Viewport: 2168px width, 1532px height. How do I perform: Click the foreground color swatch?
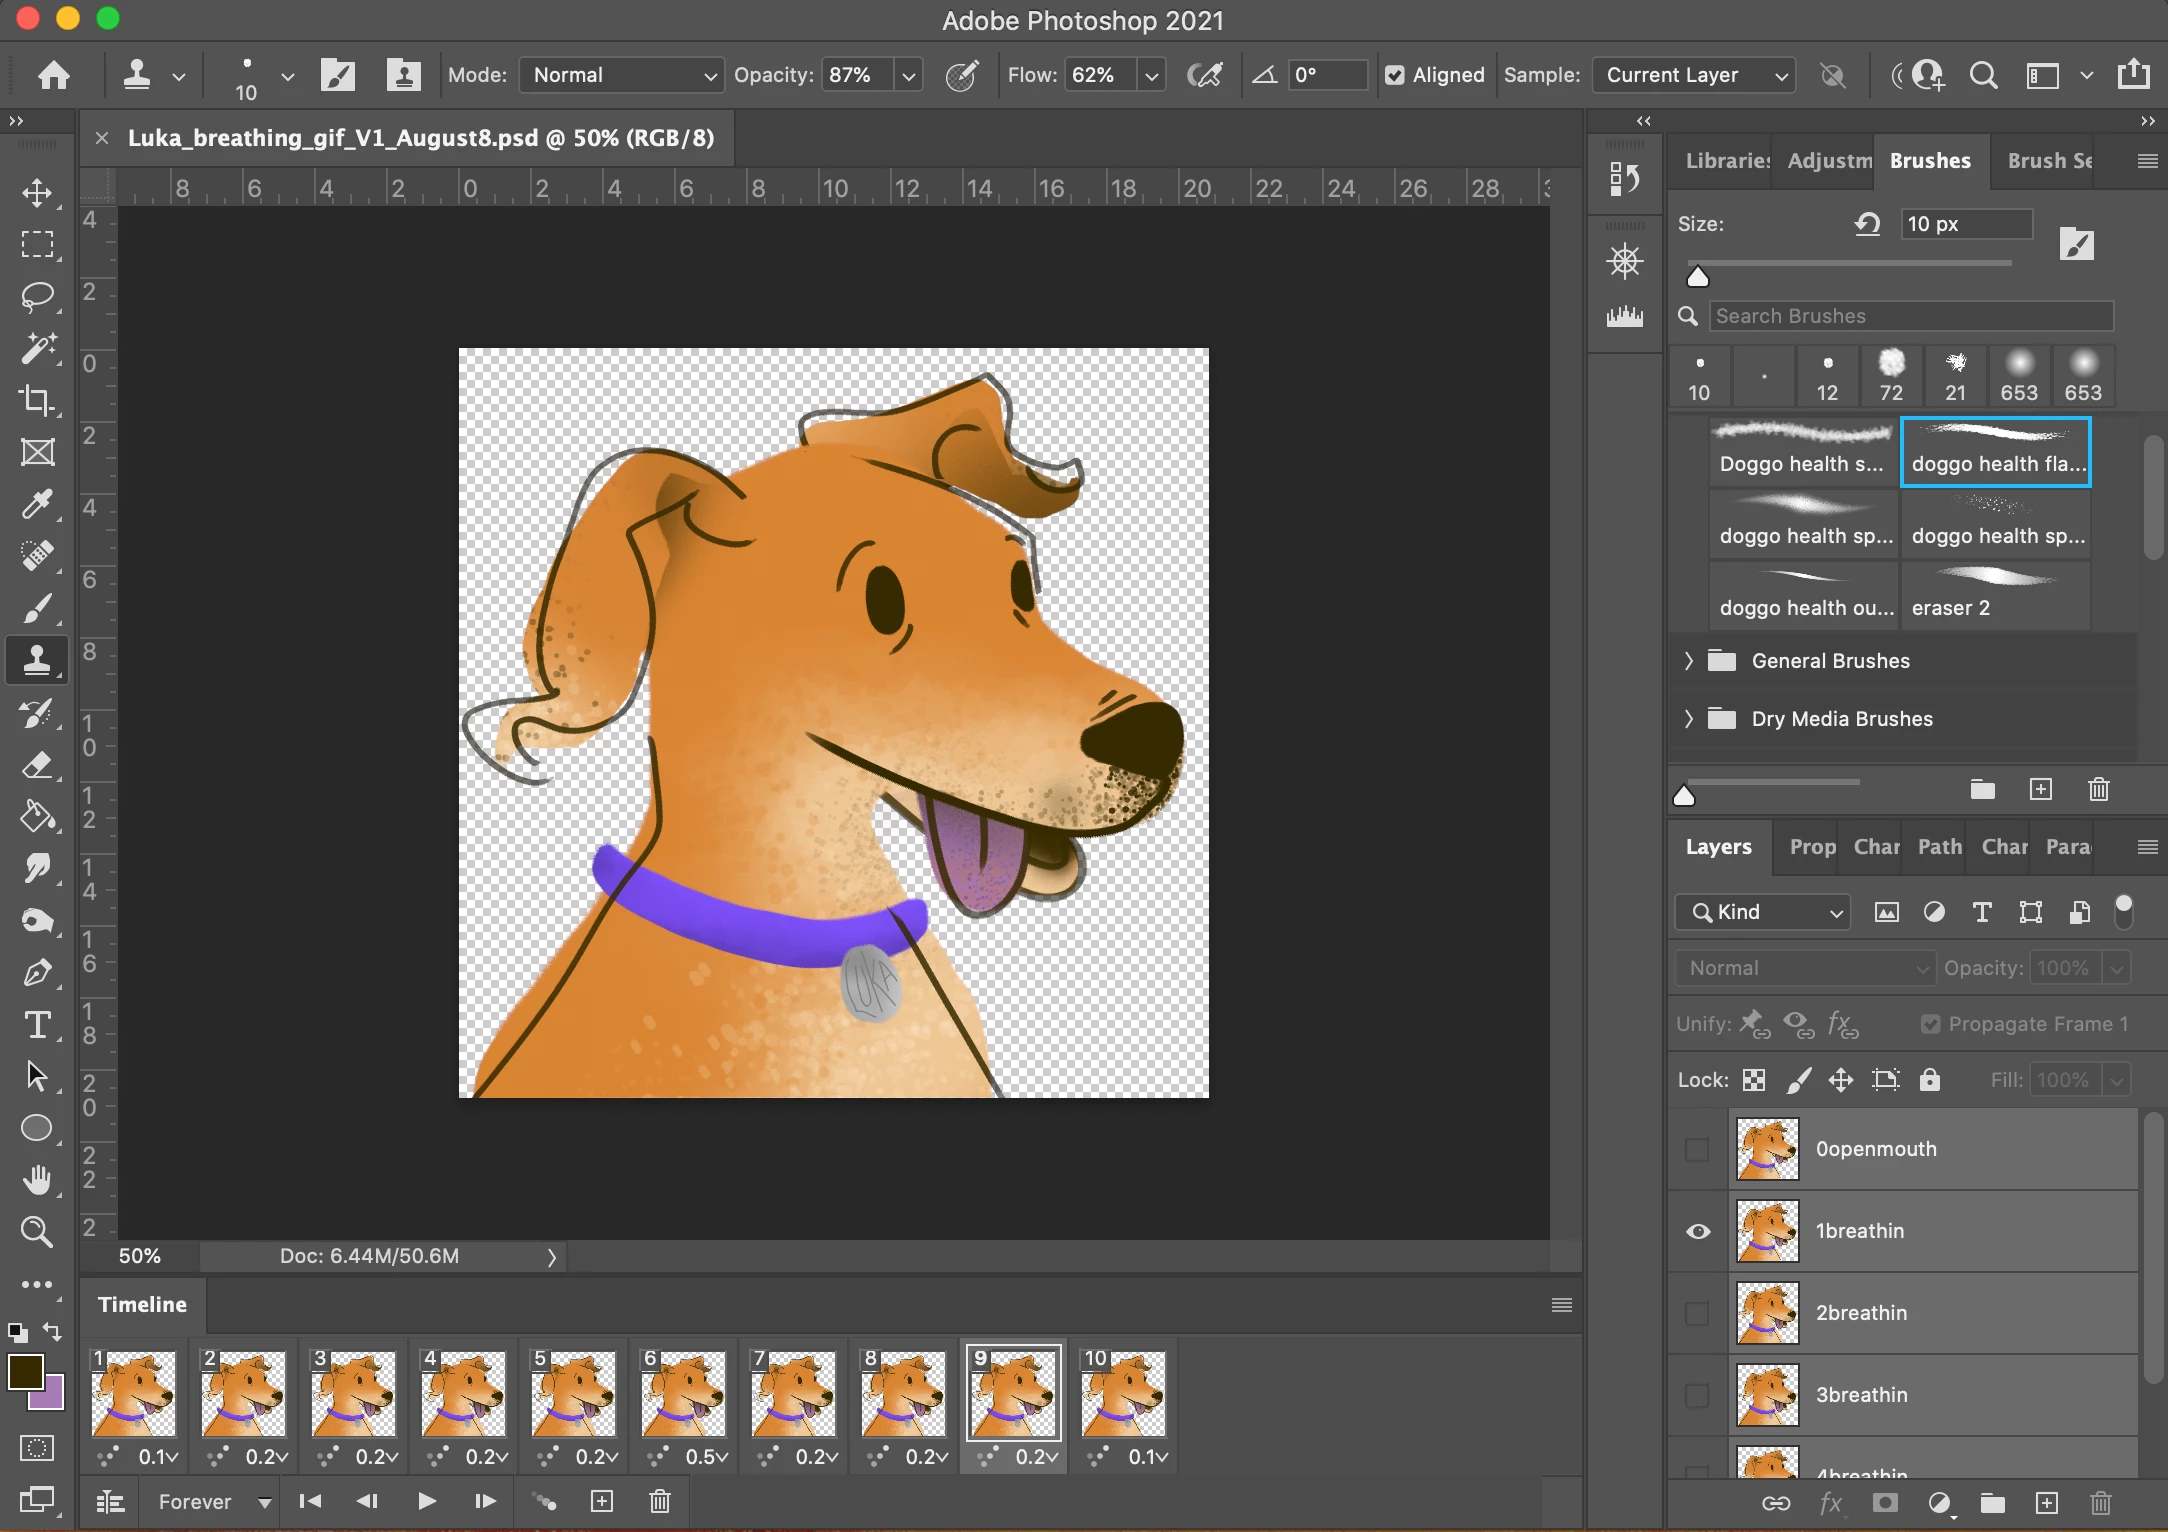(25, 1372)
